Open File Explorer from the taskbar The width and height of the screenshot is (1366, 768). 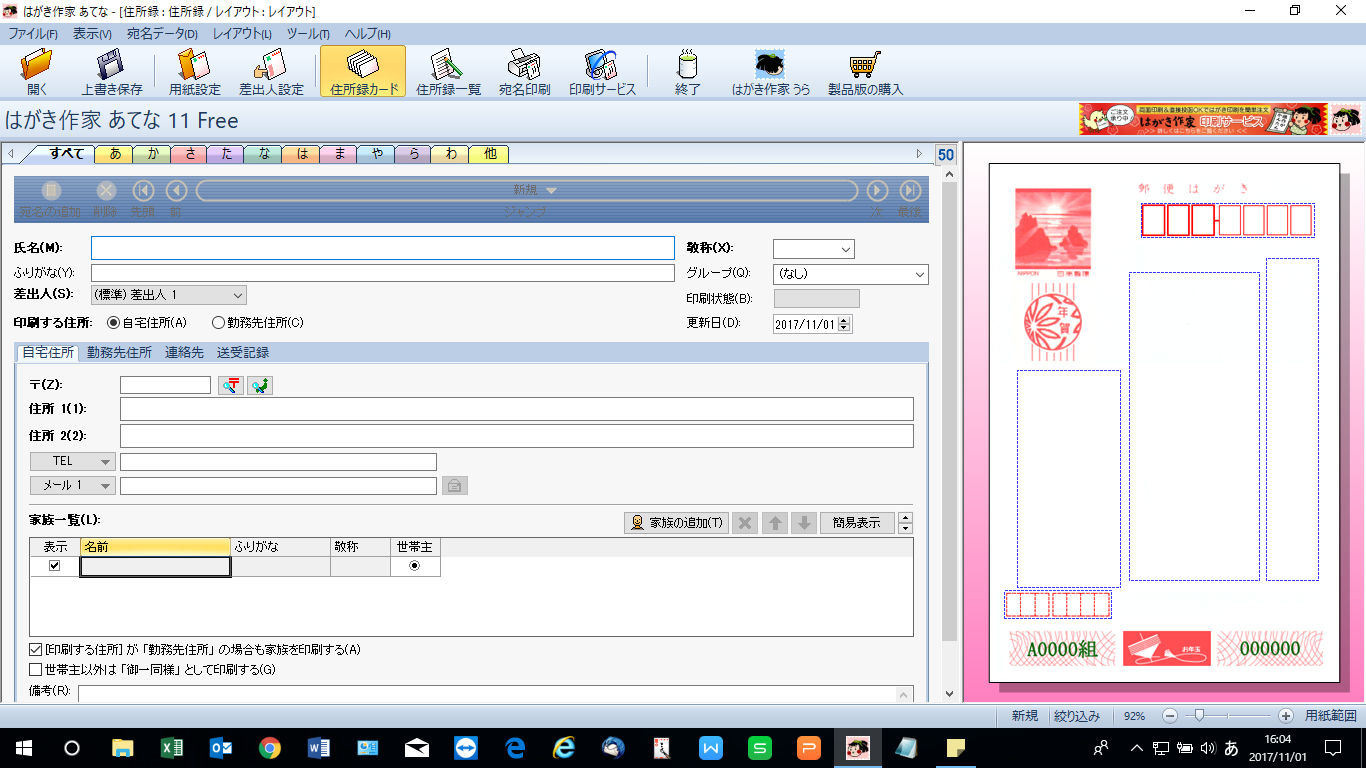pos(122,748)
